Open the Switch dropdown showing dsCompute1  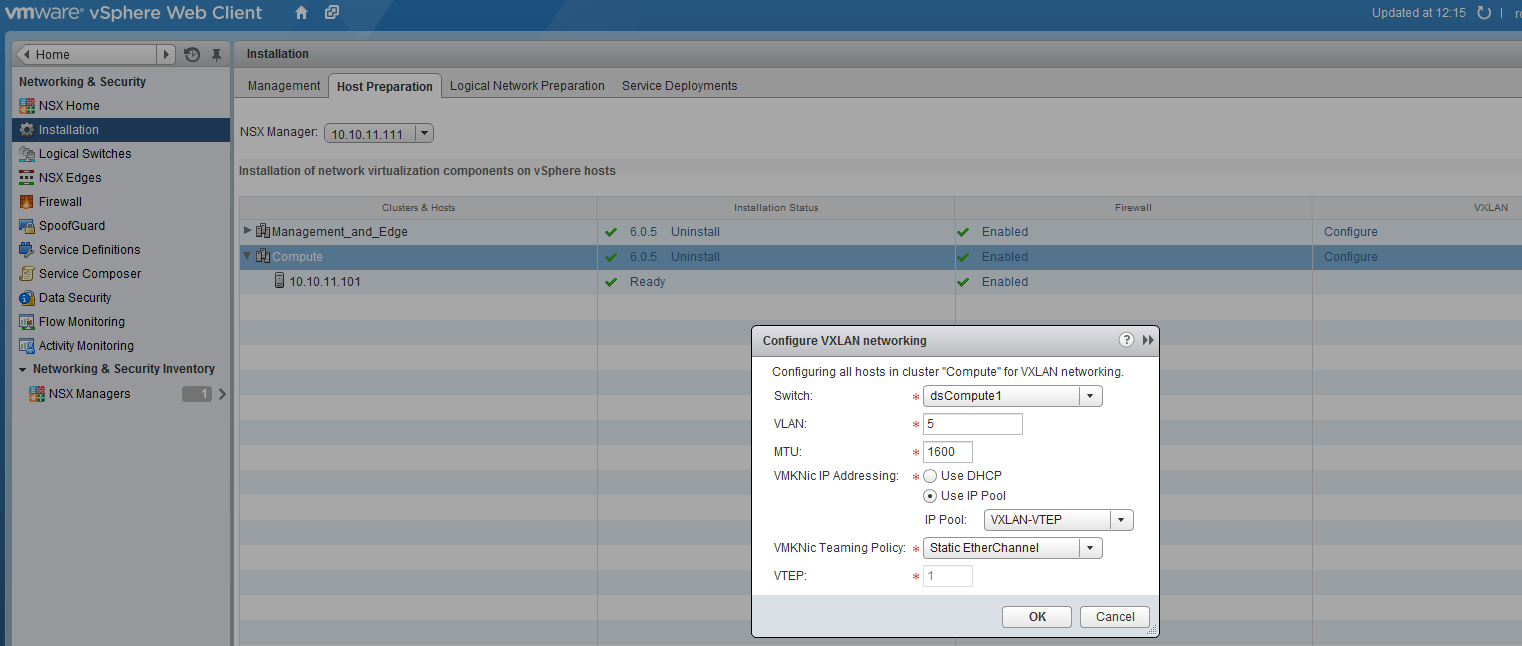pos(1090,396)
